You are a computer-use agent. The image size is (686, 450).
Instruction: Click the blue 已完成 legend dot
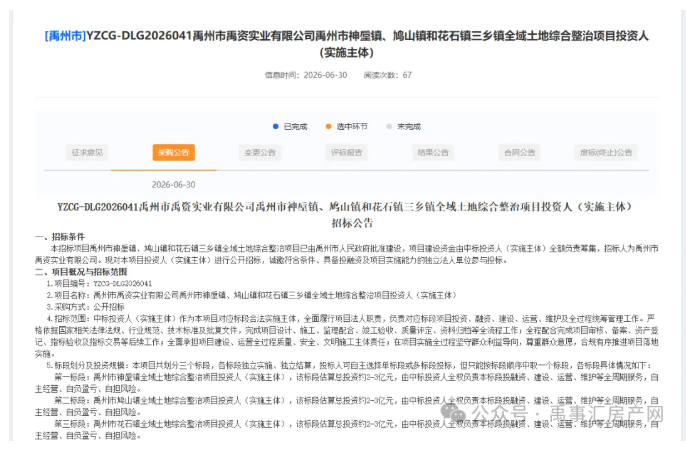(276, 126)
